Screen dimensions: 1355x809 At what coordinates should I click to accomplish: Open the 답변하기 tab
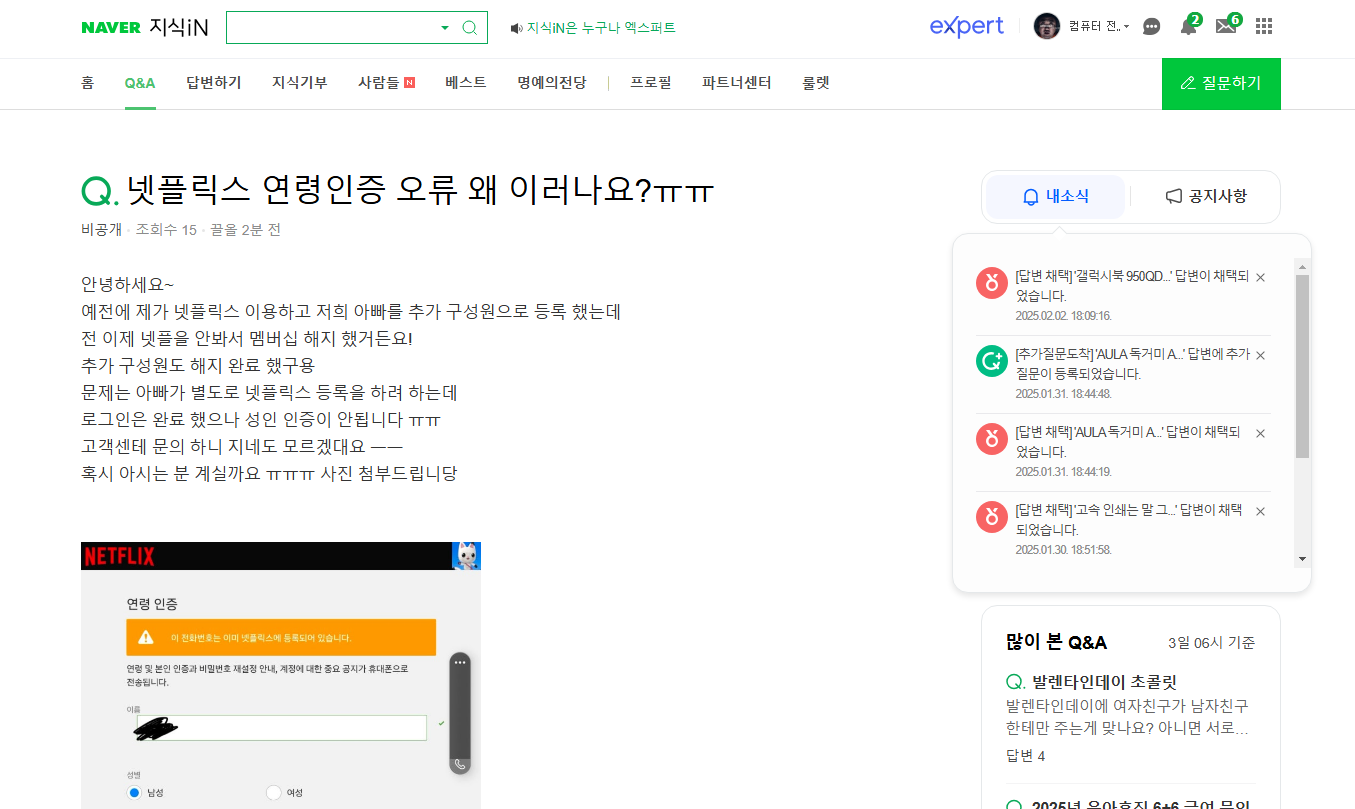(x=214, y=83)
